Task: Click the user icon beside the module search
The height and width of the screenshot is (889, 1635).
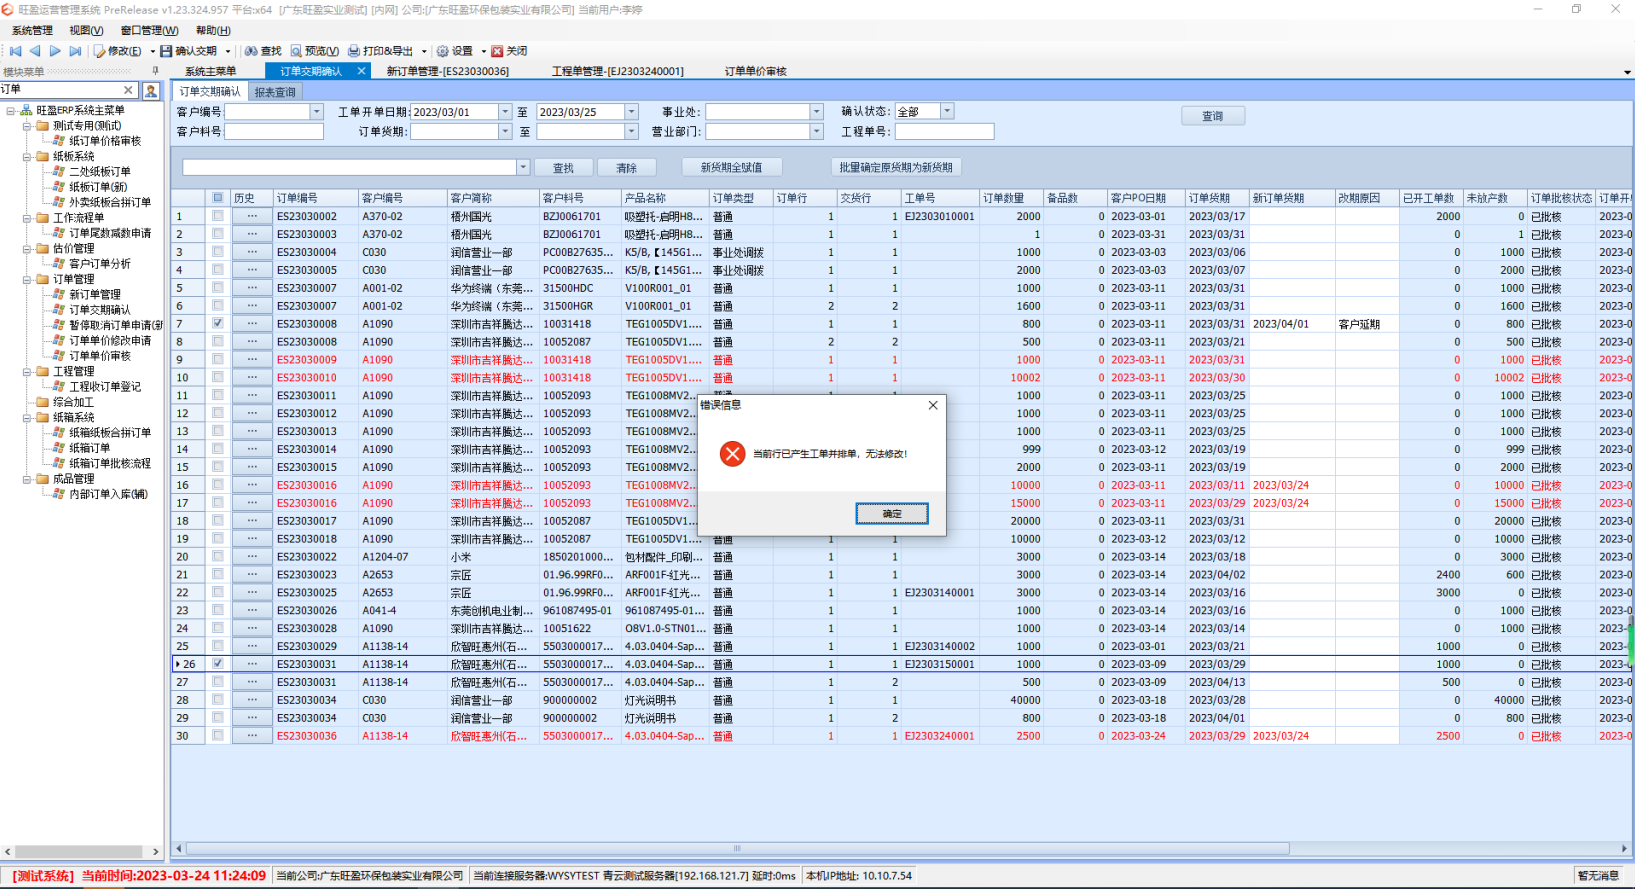Action: click(151, 90)
